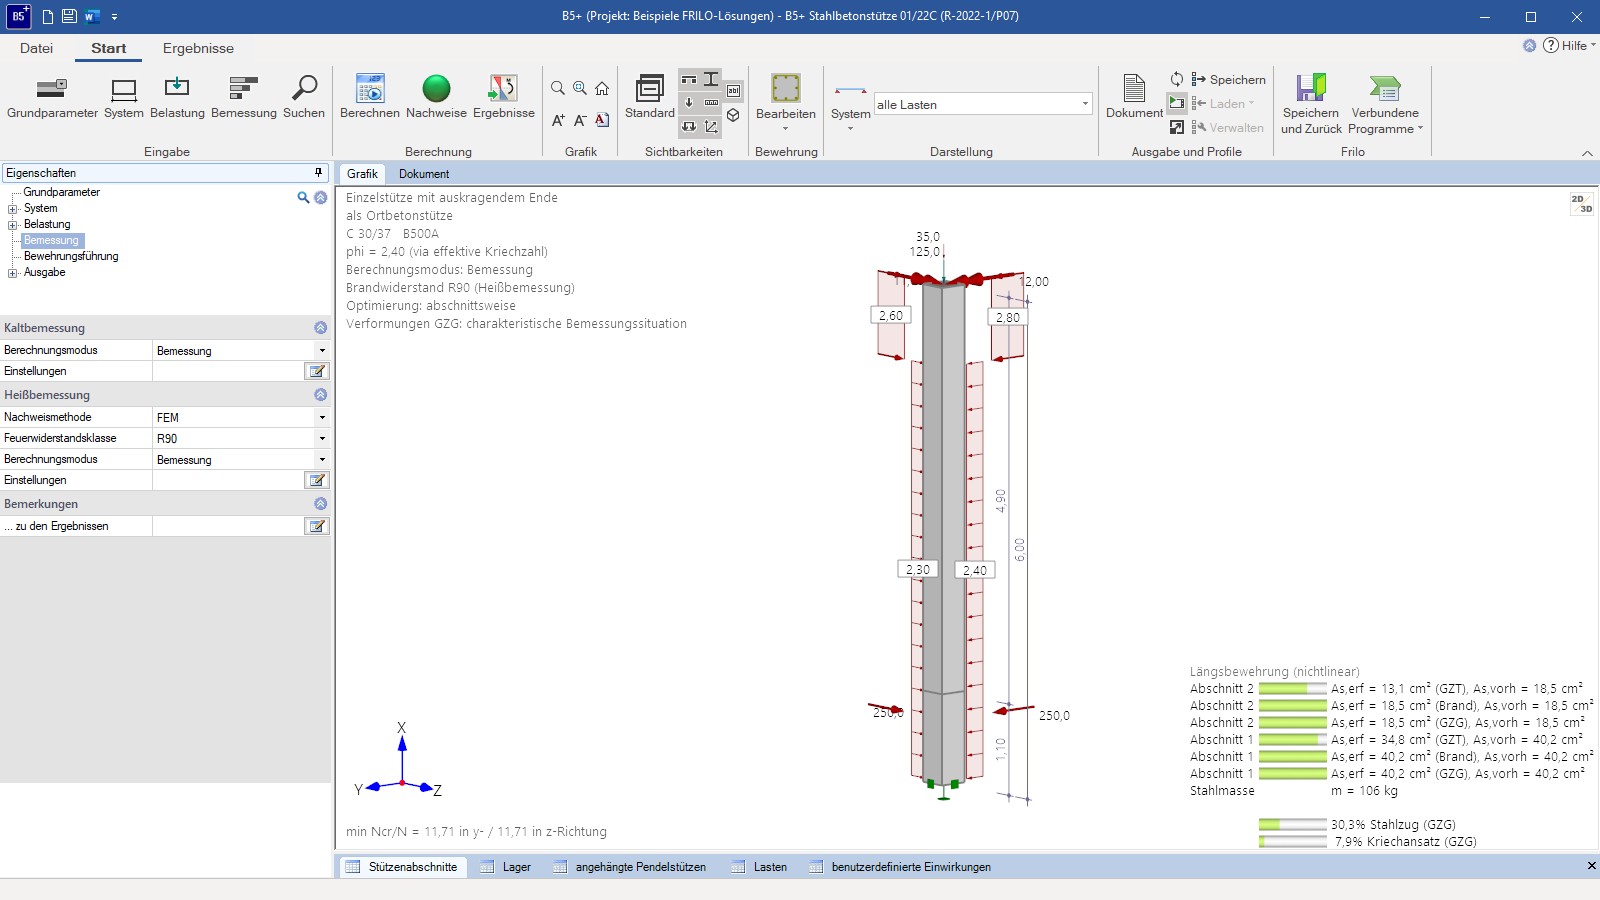Screen dimensions: 1600x900
Task: Show Nachweise green status ball
Action: 436,97
